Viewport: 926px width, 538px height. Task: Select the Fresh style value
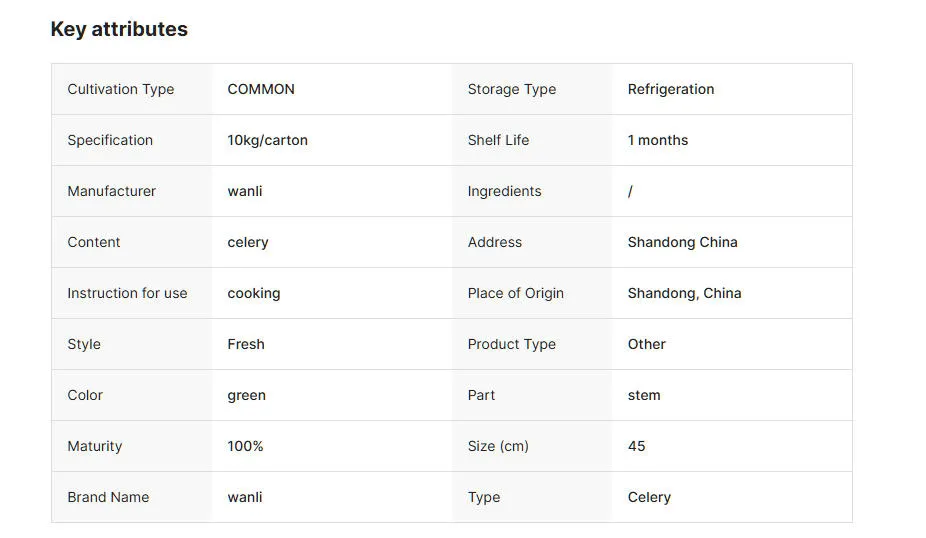245,344
